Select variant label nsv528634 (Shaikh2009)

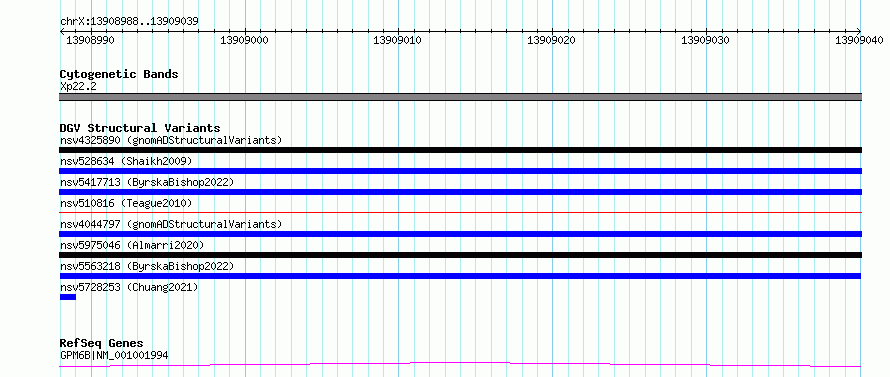pyautogui.click(x=126, y=161)
